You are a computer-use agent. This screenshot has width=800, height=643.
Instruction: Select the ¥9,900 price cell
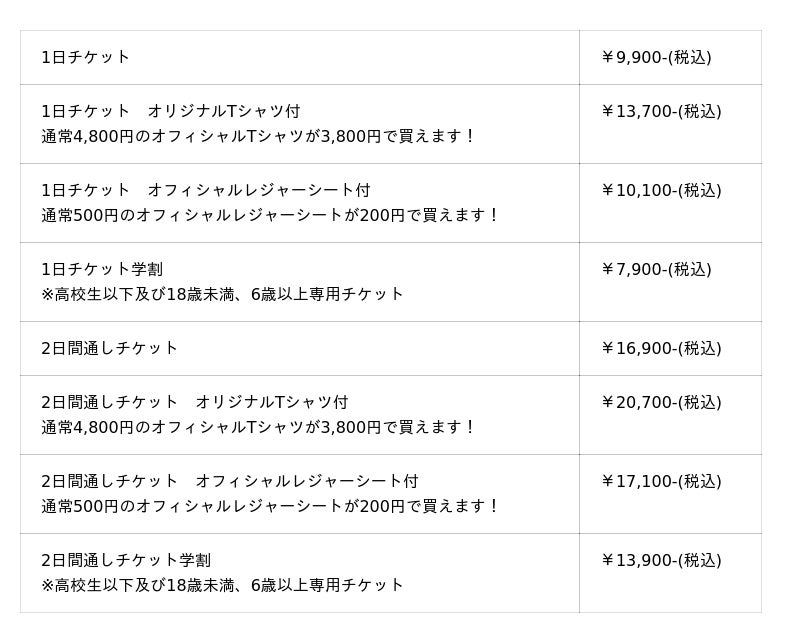656,57
